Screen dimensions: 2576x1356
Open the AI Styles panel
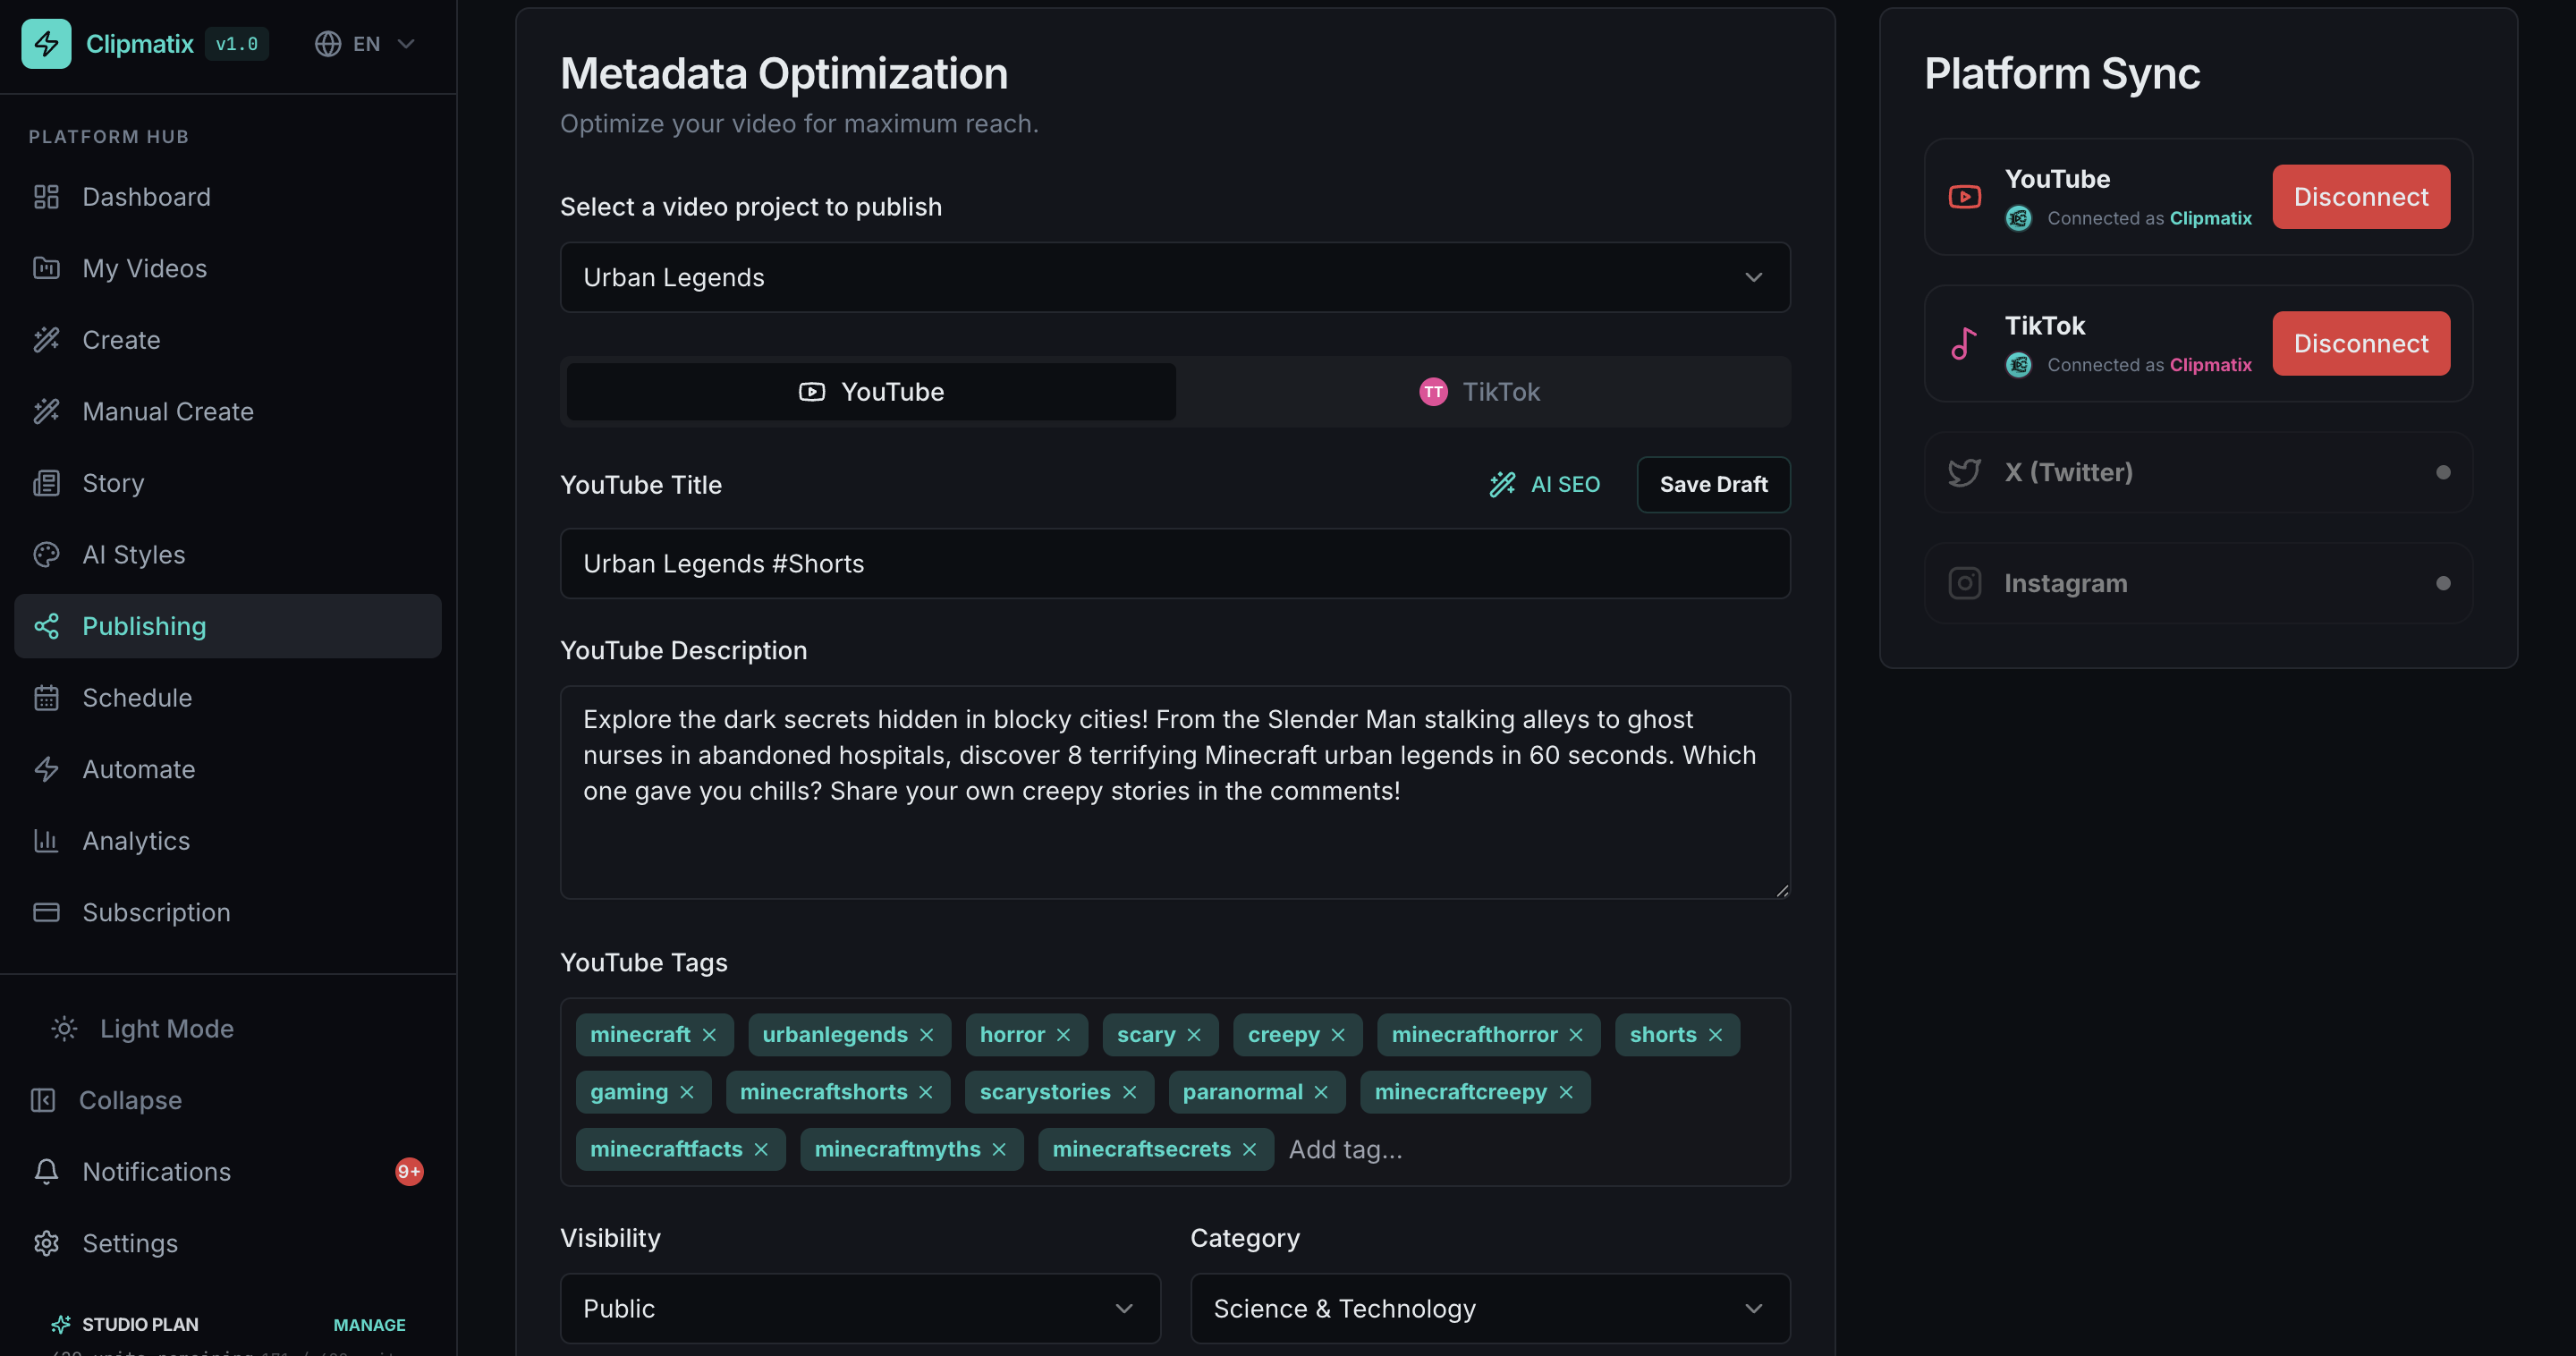coord(132,554)
